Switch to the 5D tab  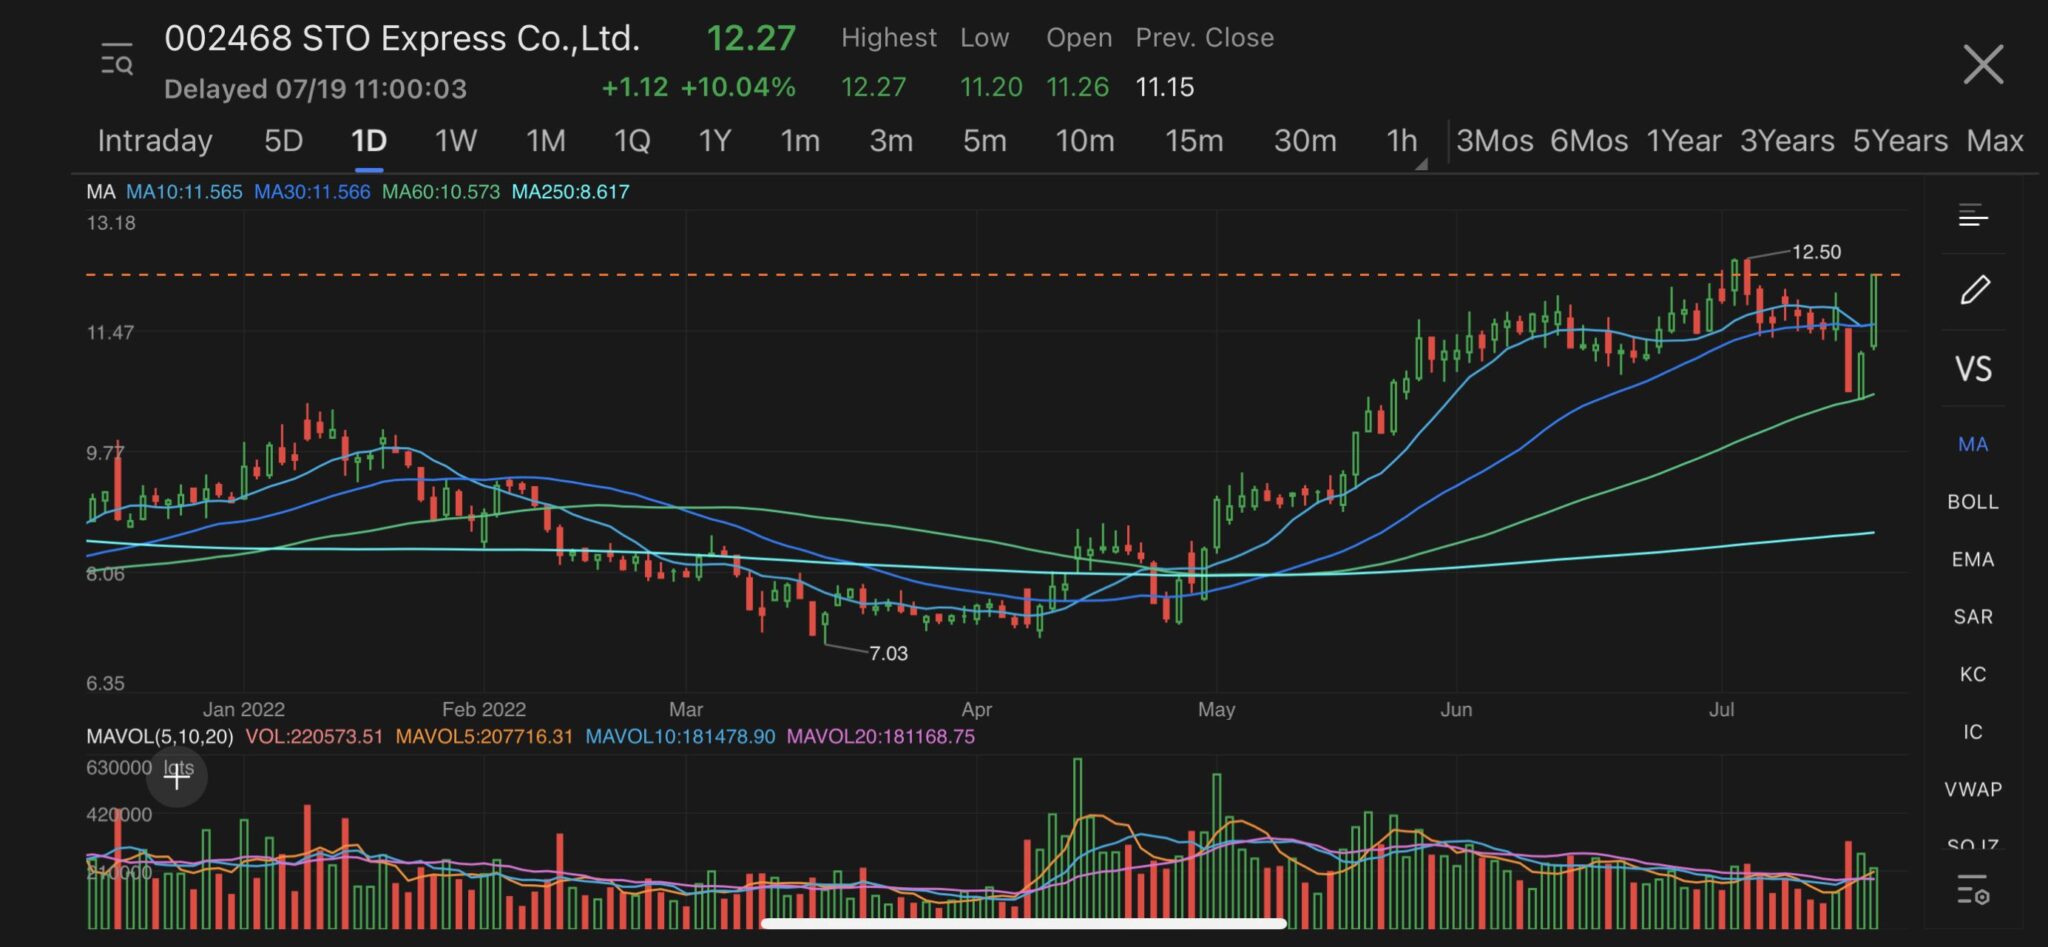tap(283, 141)
